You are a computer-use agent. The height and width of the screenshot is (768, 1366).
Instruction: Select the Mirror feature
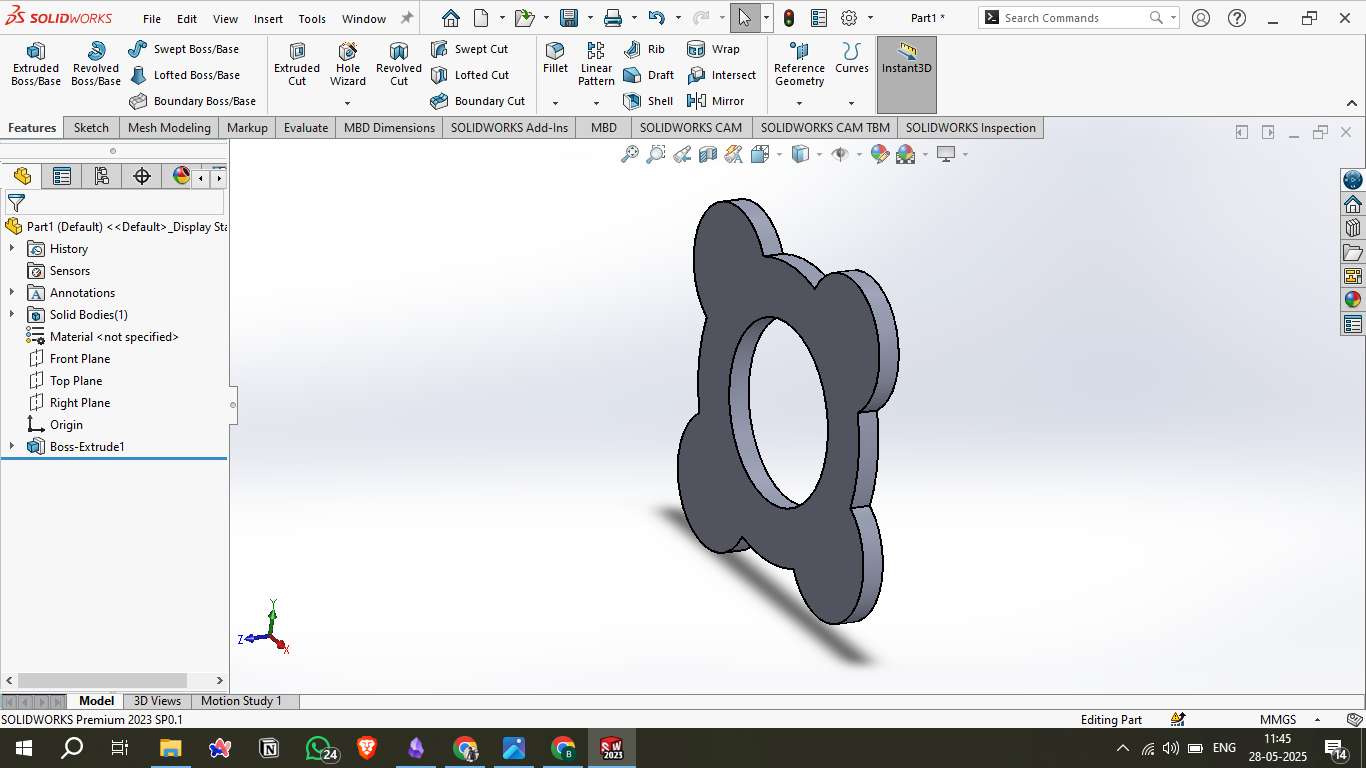click(715, 101)
